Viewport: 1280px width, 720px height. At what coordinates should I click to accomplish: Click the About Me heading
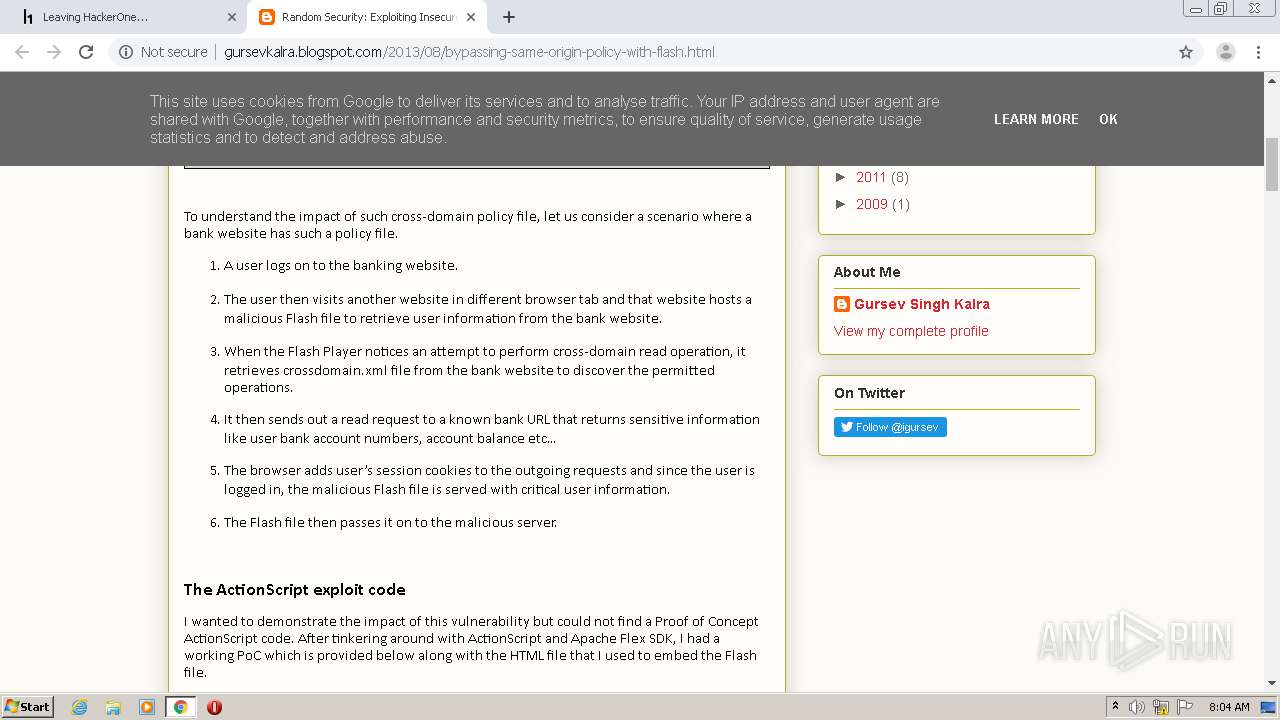(x=867, y=272)
